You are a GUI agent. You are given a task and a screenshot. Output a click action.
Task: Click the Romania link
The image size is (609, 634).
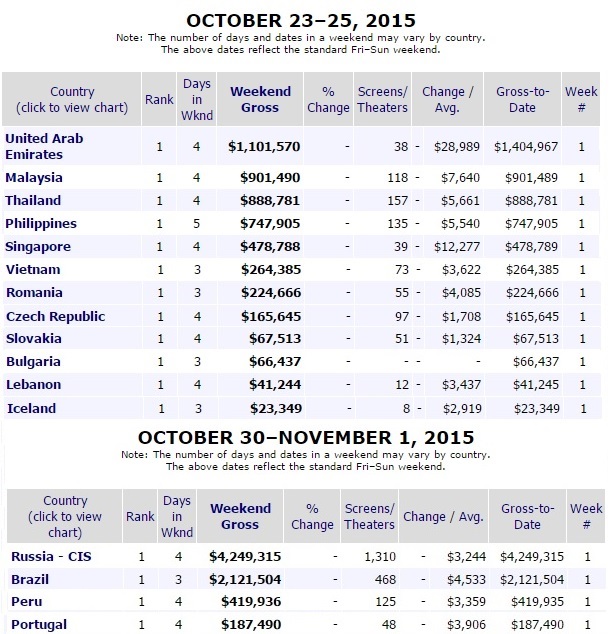pyautogui.click(x=35, y=292)
